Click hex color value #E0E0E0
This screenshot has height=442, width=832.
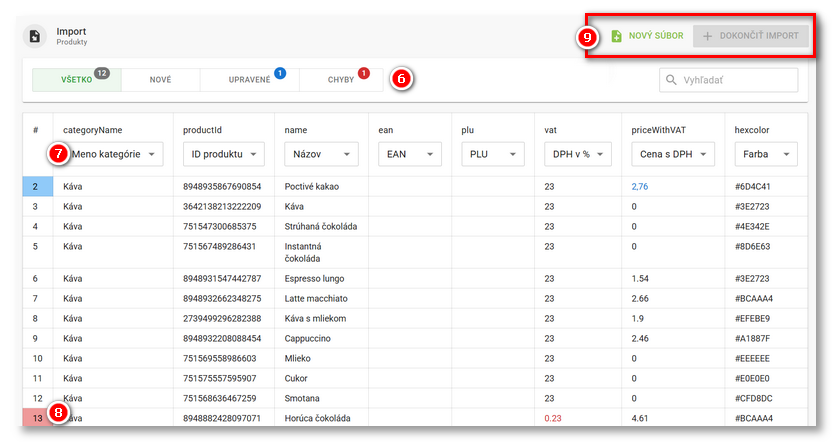click(x=752, y=378)
